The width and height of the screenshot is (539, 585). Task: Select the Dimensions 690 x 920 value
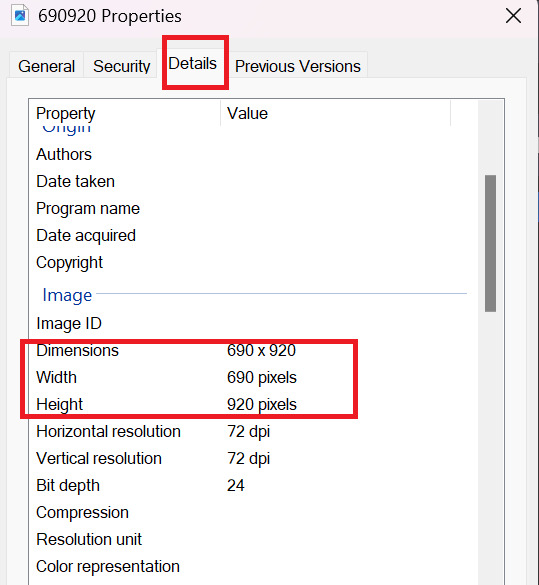coord(261,350)
